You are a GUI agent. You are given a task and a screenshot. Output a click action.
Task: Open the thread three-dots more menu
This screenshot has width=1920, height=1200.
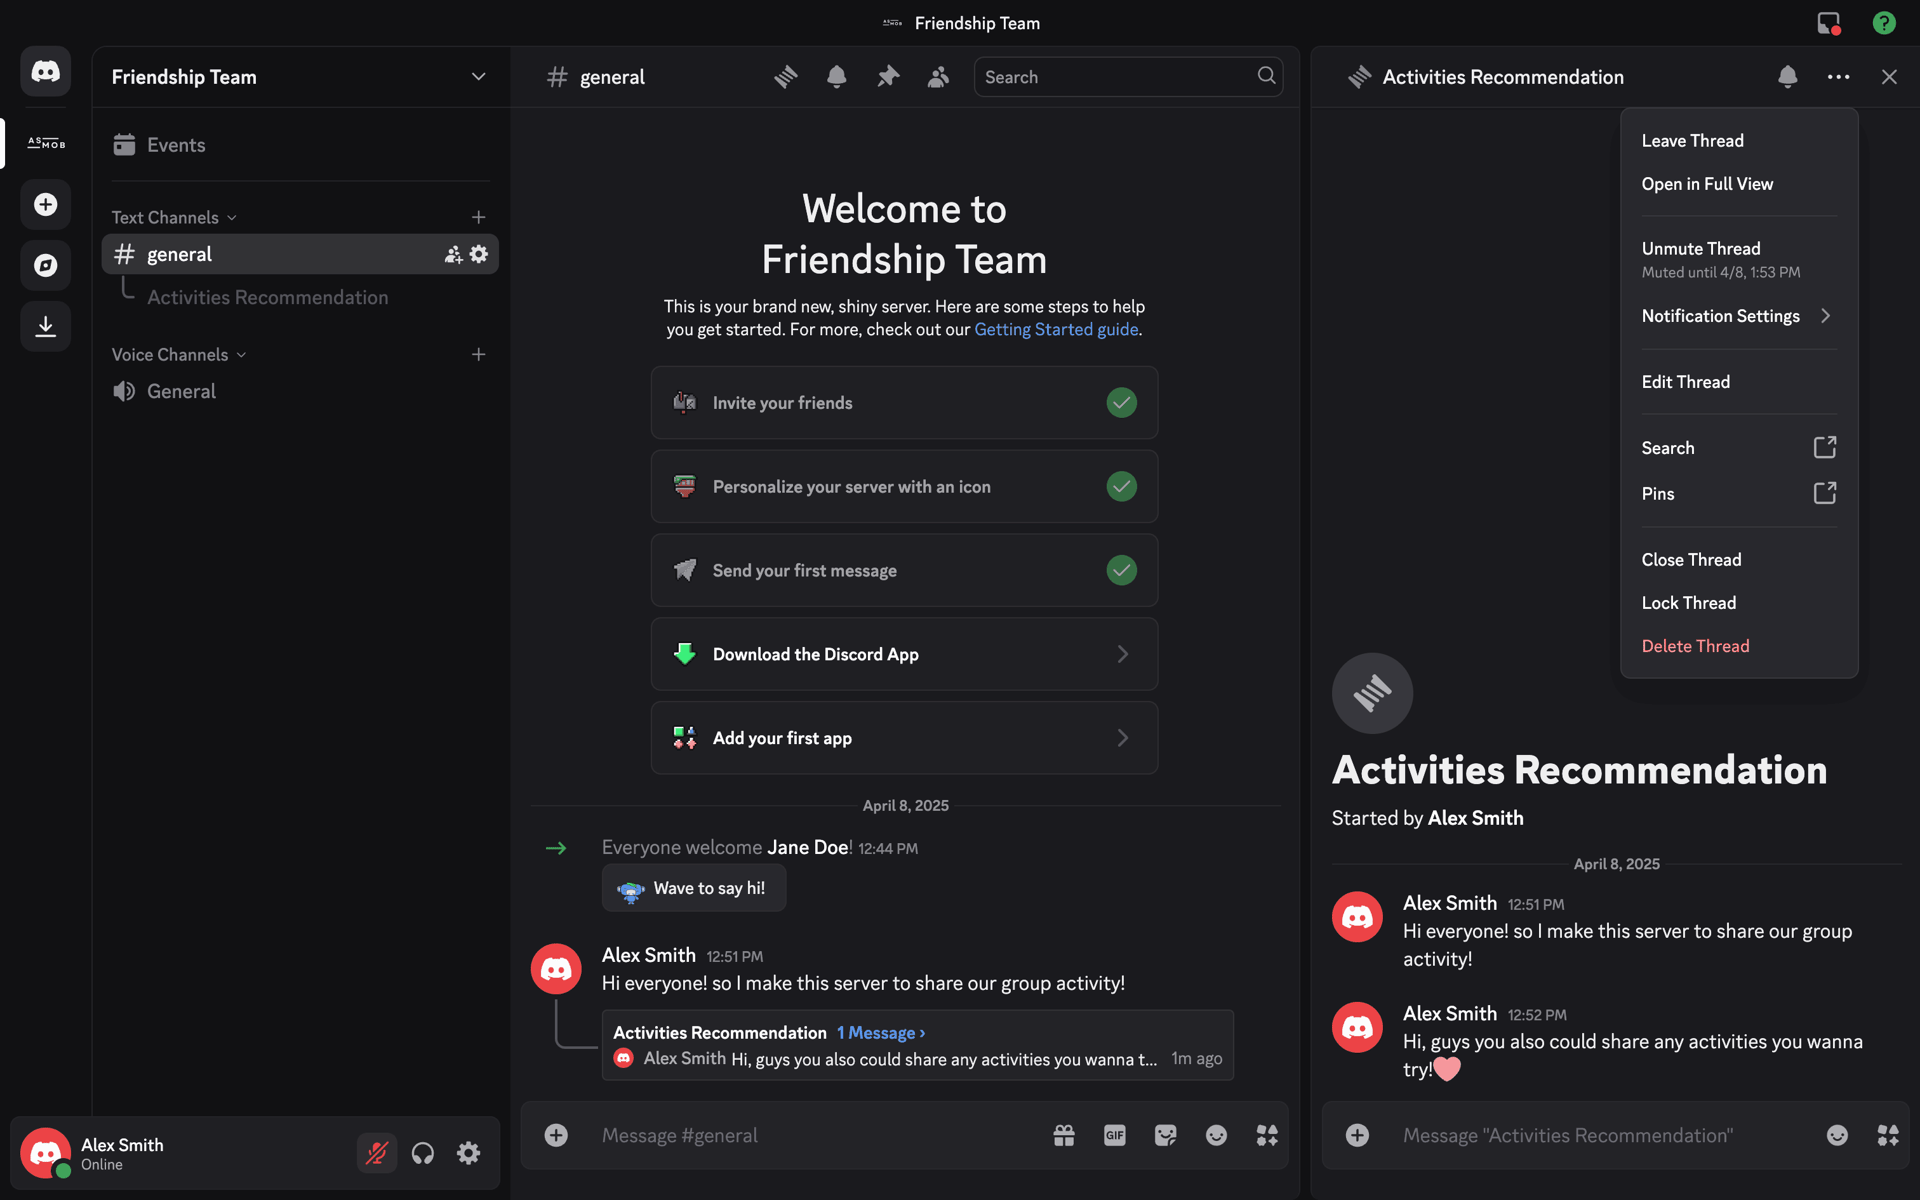tap(1838, 77)
